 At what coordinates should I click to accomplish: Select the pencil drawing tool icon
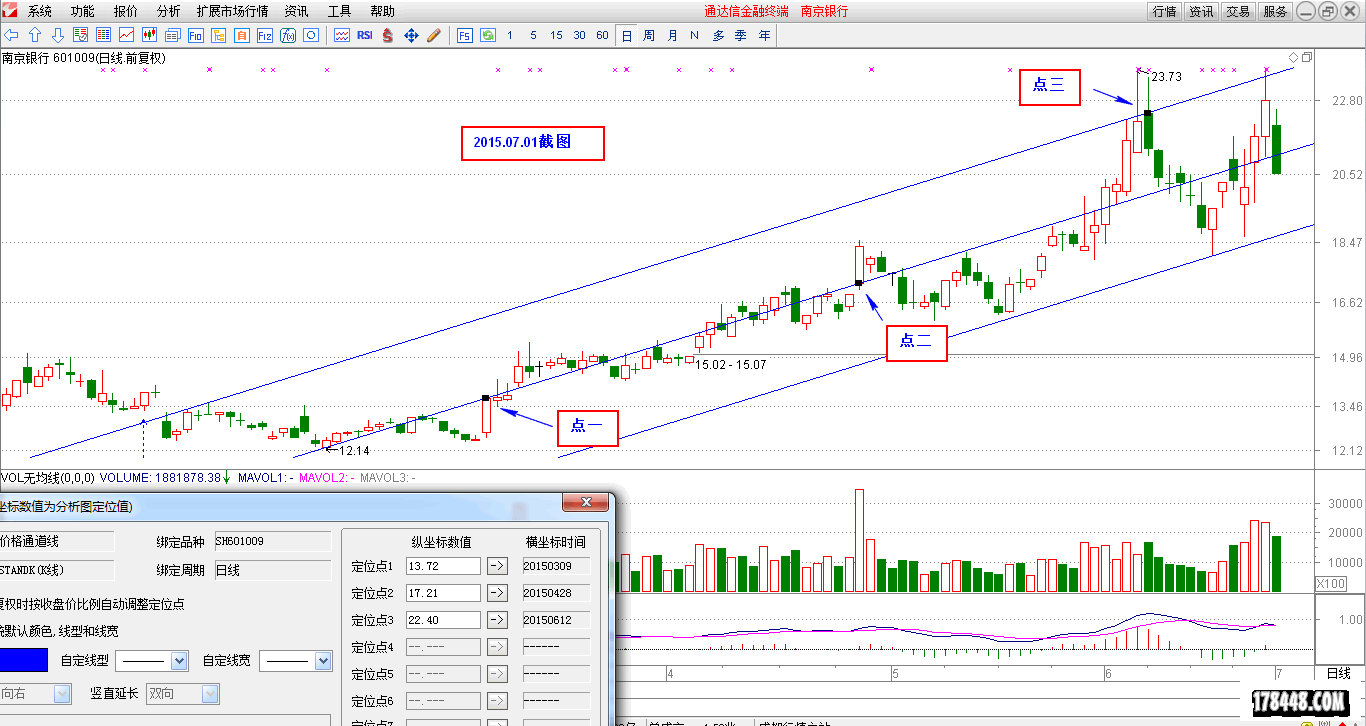(x=434, y=35)
